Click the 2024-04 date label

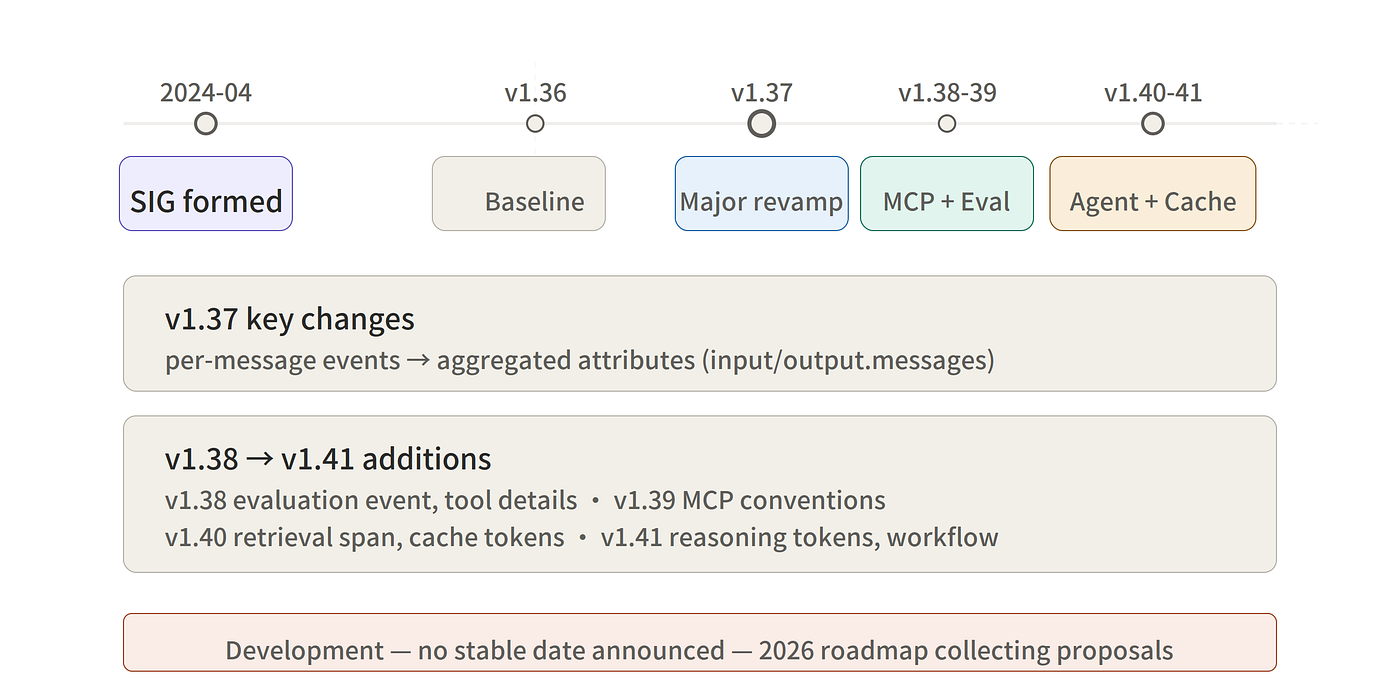click(206, 93)
